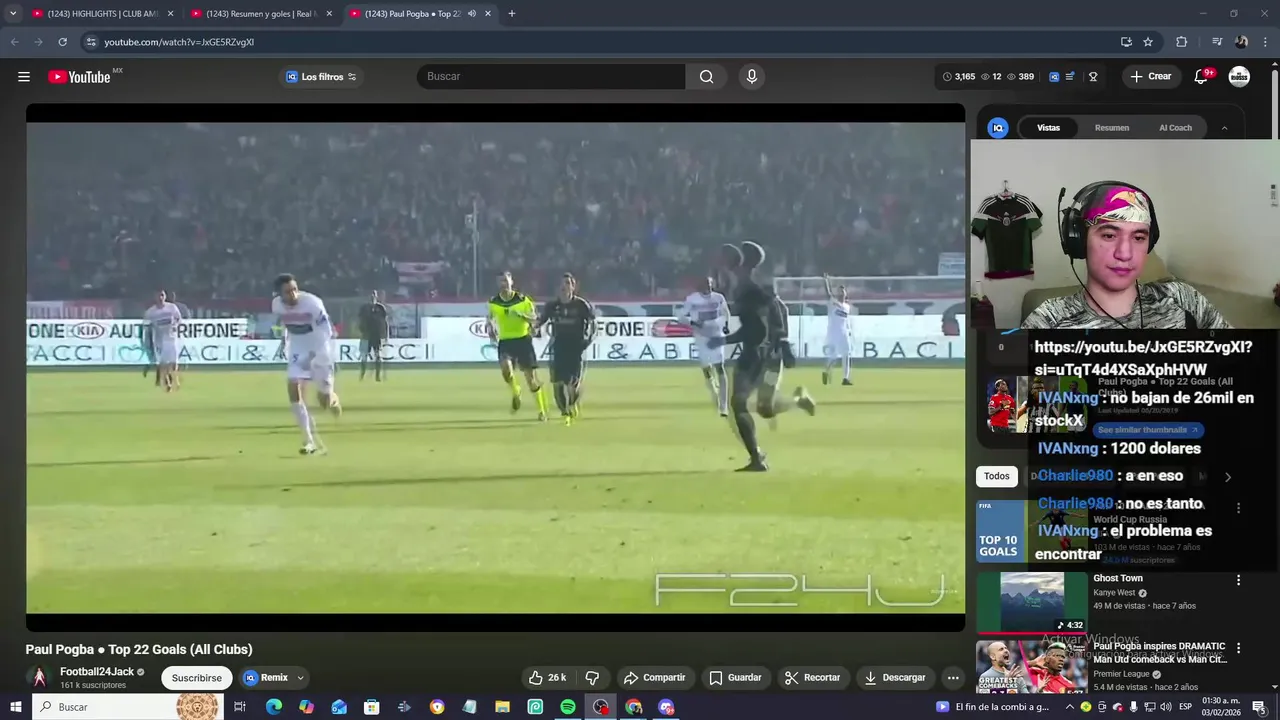Click the See similar thumbnails link
This screenshot has width=1280, height=720.
[1147, 430]
